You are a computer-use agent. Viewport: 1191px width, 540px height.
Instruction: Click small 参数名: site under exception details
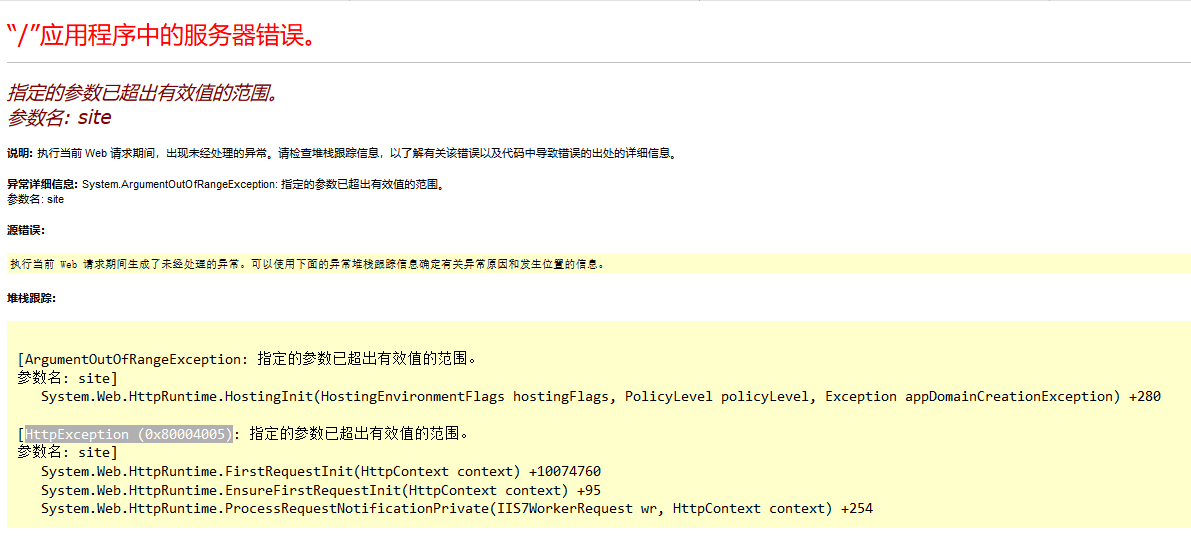pyautogui.click(x=36, y=200)
